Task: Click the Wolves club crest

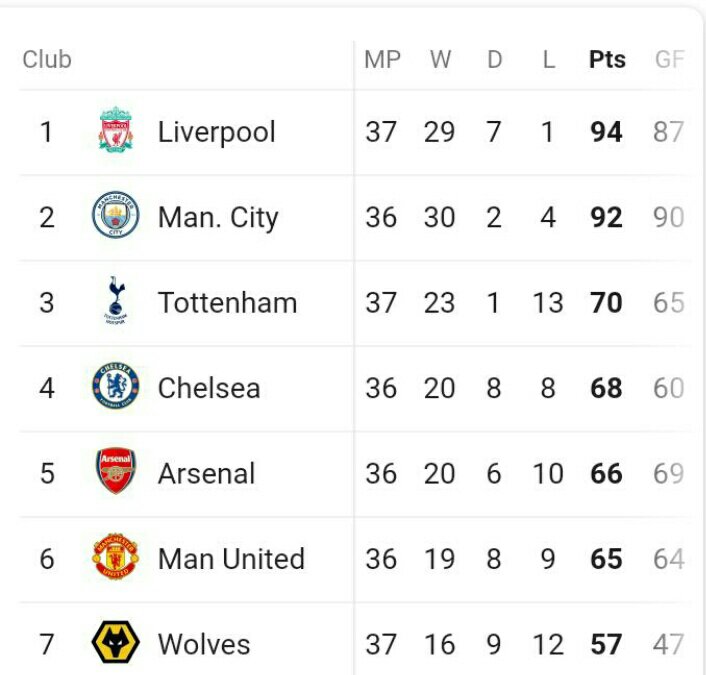Action: pyautogui.click(x=116, y=643)
